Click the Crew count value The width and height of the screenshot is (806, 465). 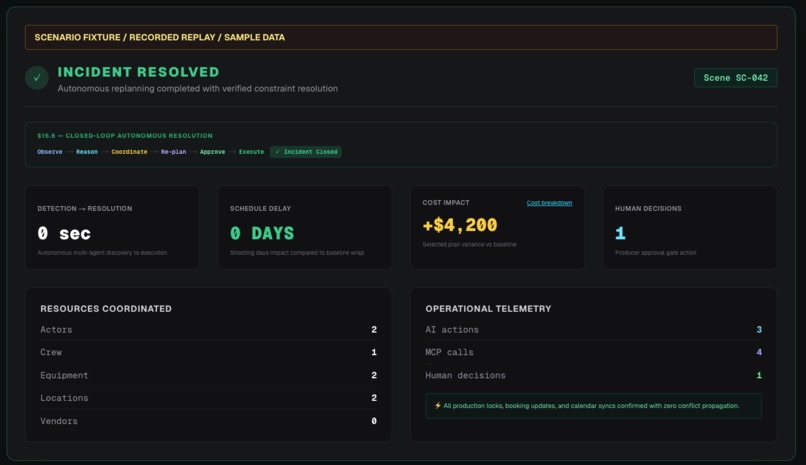pyautogui.click(x=374, y=352)
